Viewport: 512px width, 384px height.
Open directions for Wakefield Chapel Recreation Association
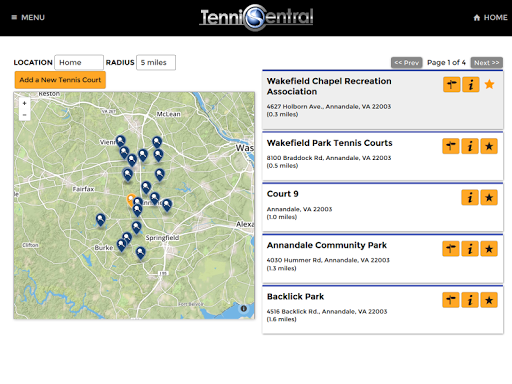(452, 85)
